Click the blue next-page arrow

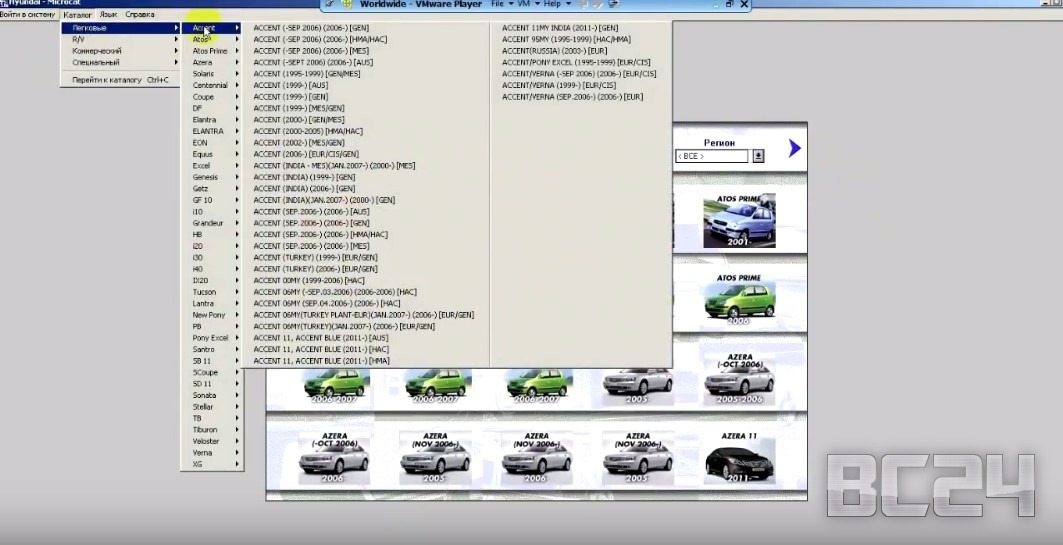click(x=794, y=149)
